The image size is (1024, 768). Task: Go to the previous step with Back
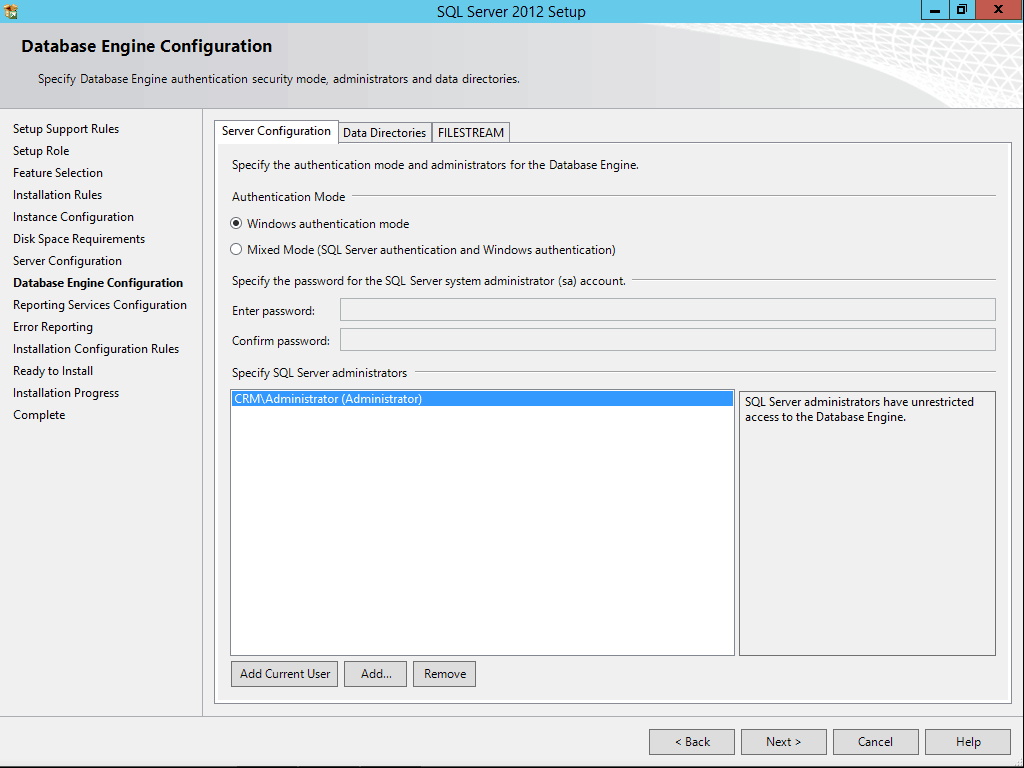pyautogui.click(x=692, y=742)
